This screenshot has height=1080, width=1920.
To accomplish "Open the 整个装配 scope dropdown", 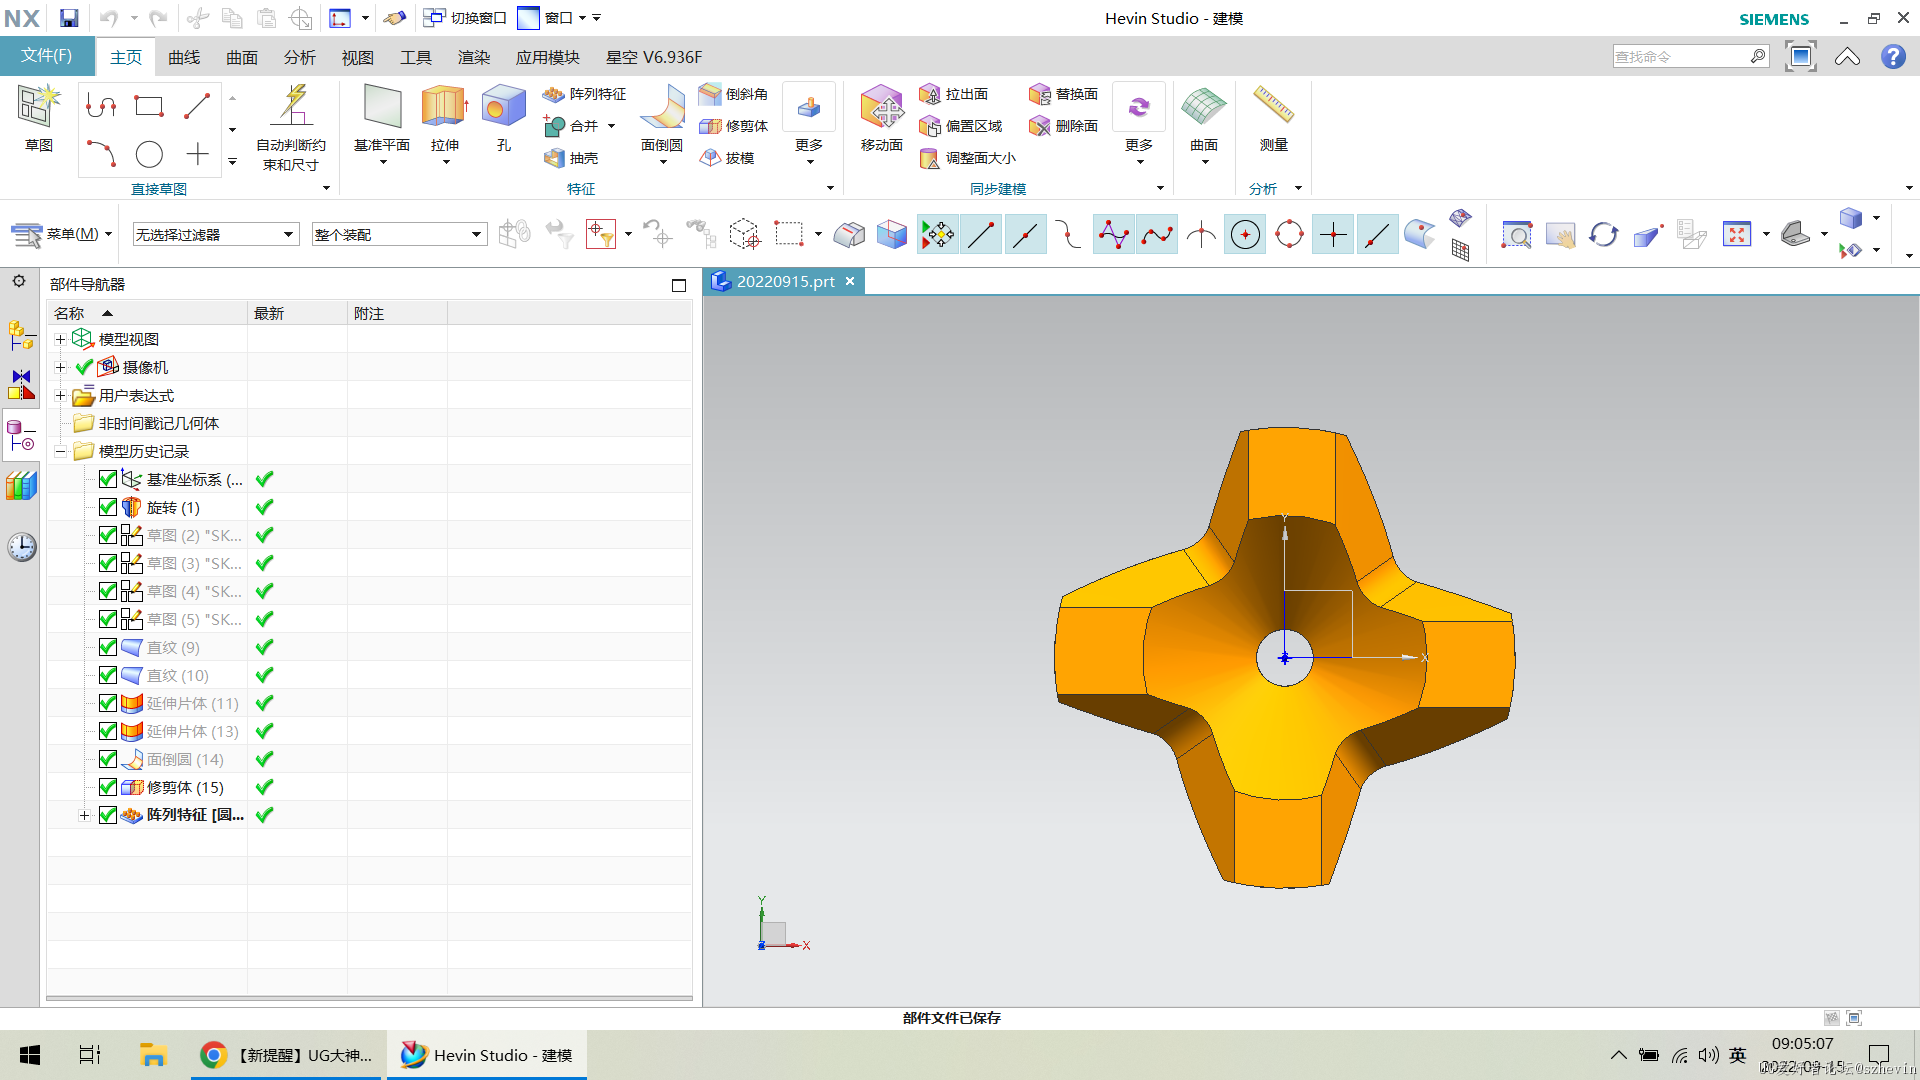I will click(x=399, y=234).
